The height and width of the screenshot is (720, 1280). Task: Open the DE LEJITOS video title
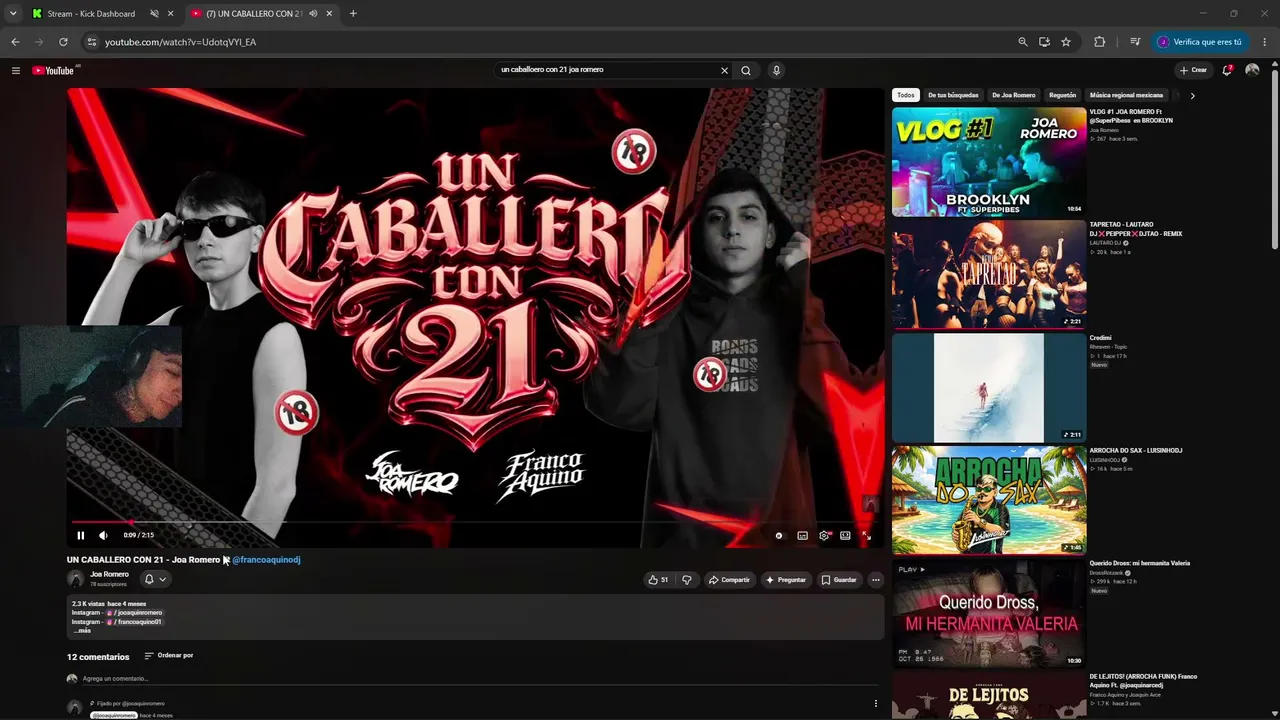(x=1143, y=681)
